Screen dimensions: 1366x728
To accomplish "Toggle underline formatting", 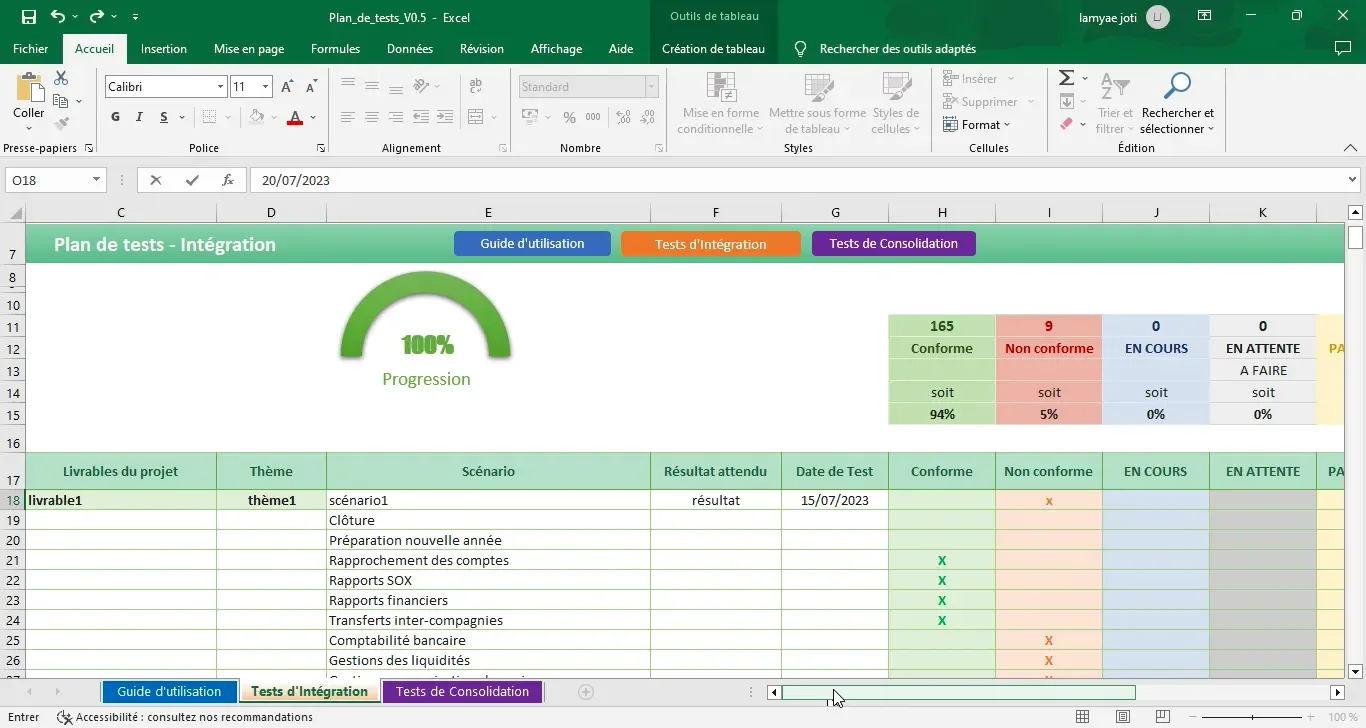I will pyautogui.click(x=164, y=117).
